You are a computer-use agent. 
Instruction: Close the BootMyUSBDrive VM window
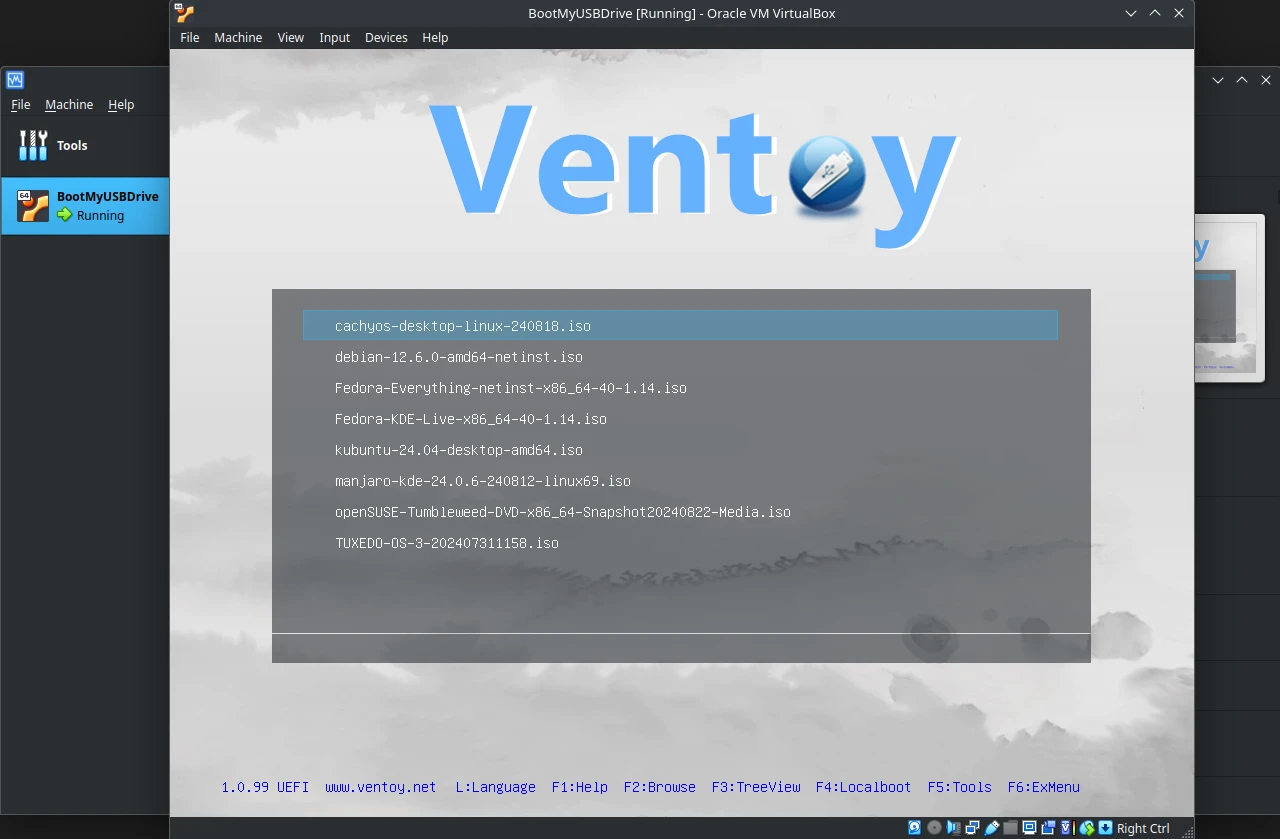tap(1179, 13)
